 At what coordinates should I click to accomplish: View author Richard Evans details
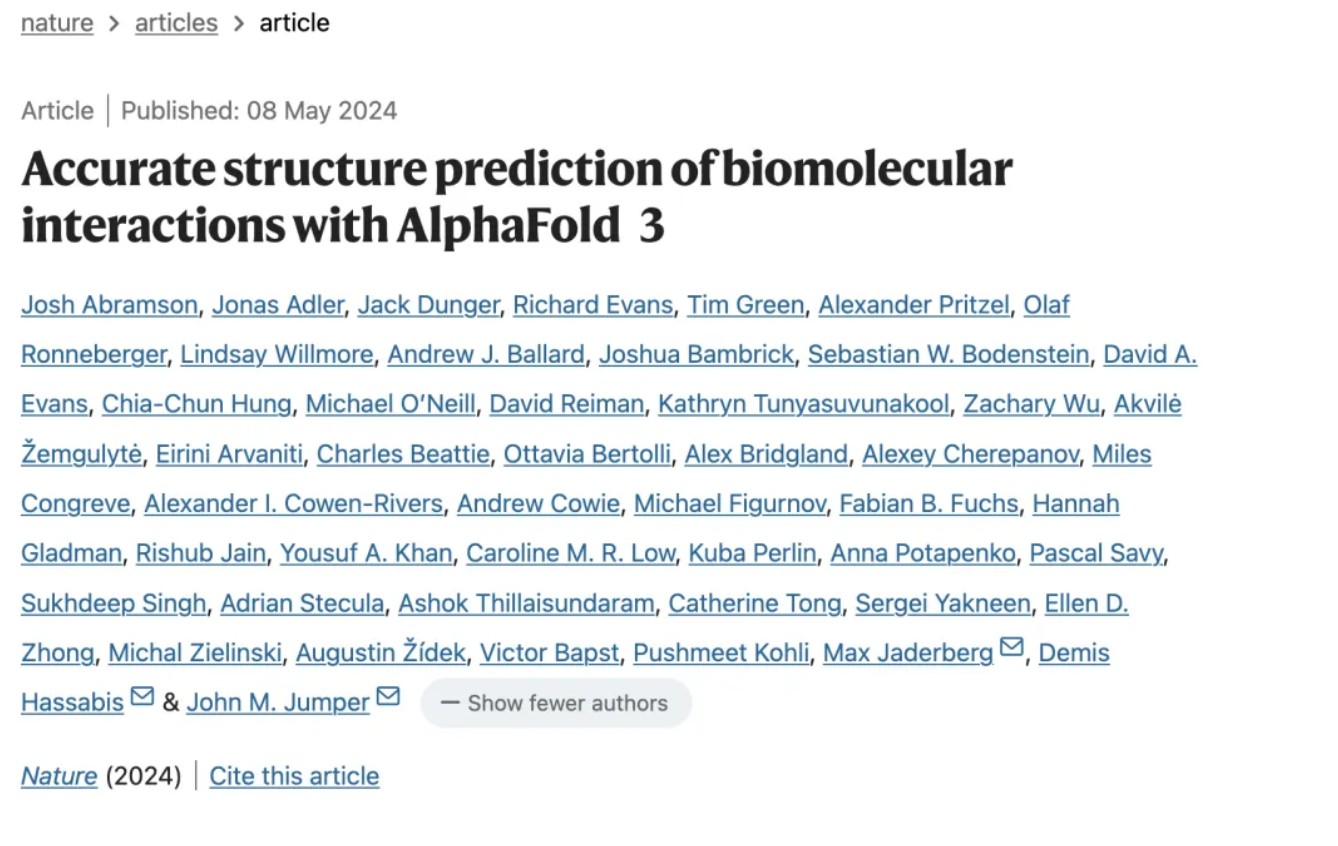(592, 305)
